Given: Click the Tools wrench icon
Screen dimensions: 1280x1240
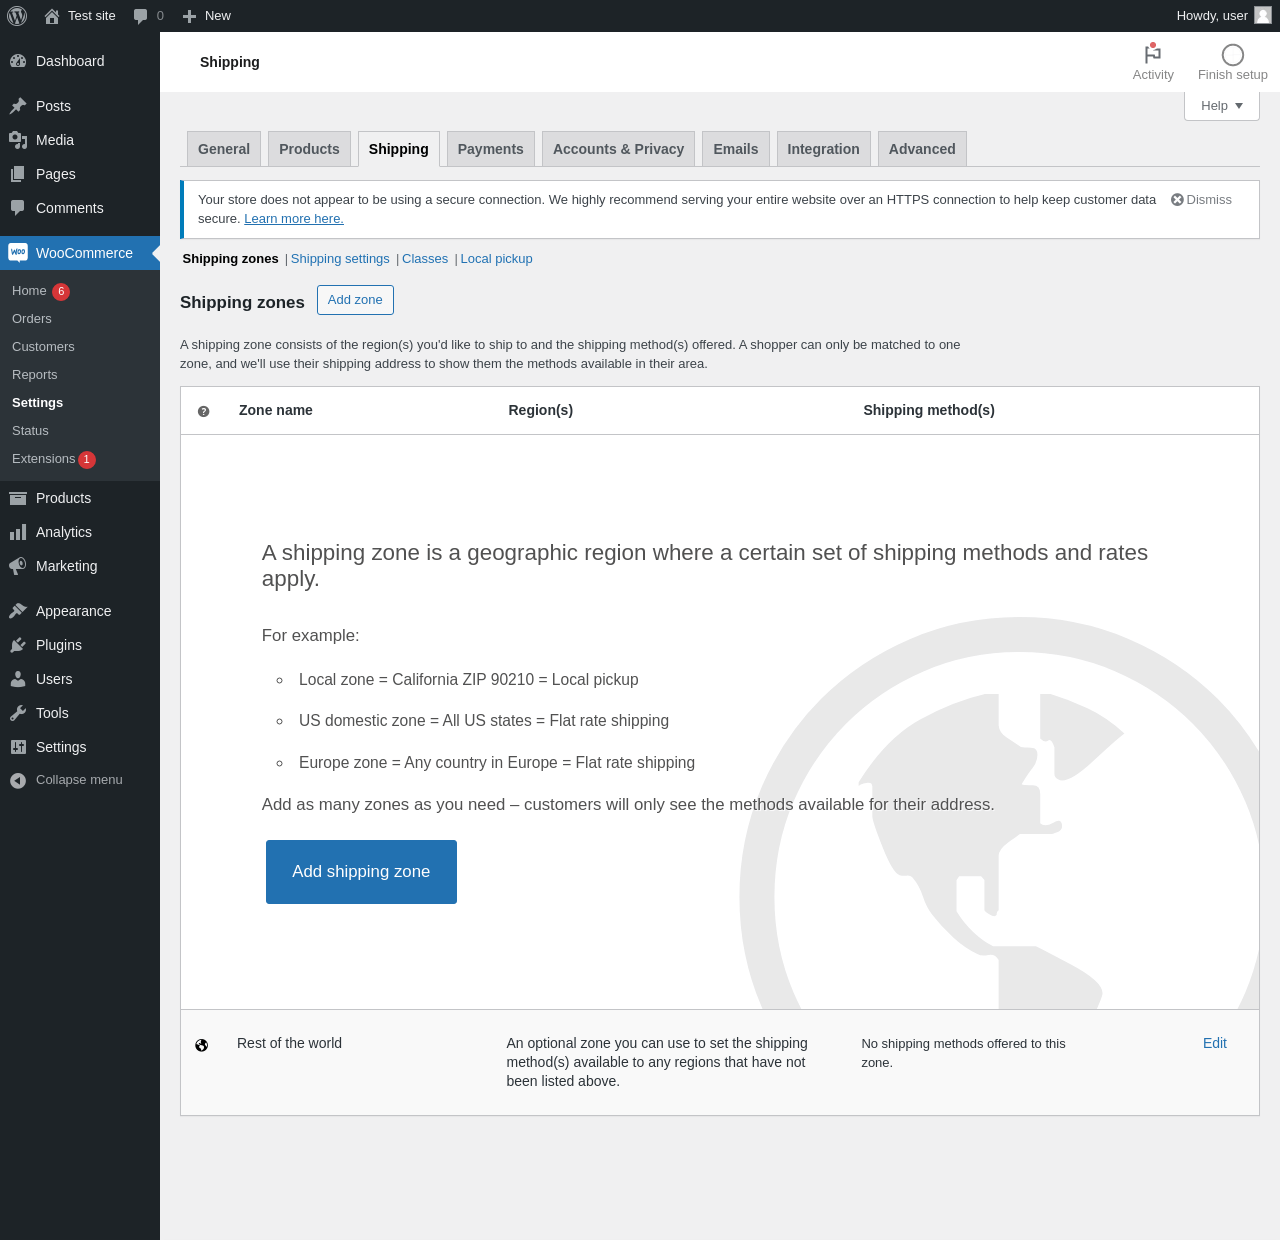Looking at the screenshot, I should point(18,713).
